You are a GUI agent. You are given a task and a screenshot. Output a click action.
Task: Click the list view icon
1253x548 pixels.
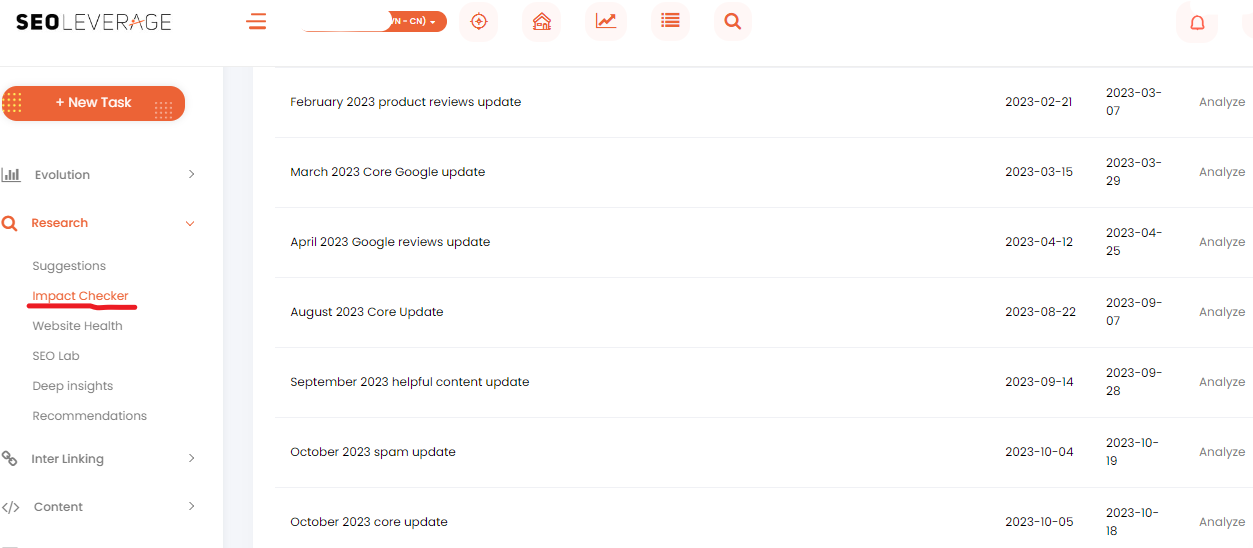(x=670, y=22)
